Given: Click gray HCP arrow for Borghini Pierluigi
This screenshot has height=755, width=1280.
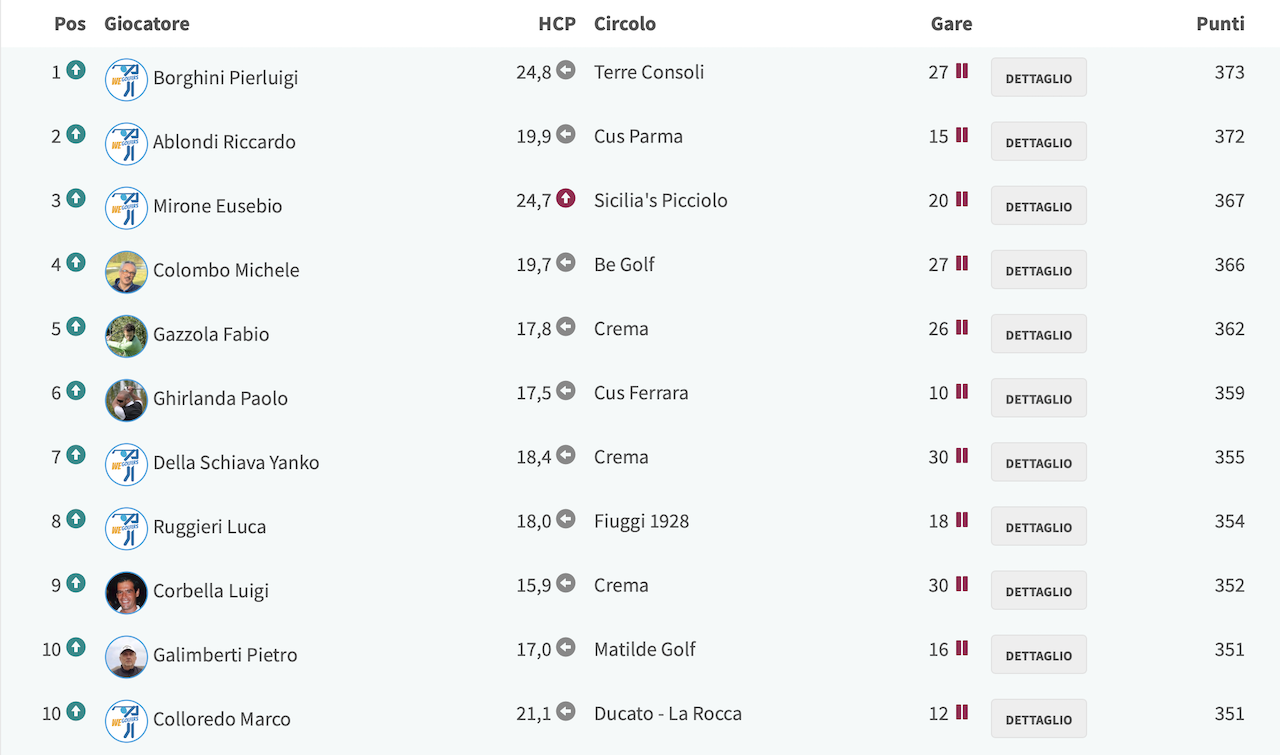Looking at the screenshot, I should (566, 70).
